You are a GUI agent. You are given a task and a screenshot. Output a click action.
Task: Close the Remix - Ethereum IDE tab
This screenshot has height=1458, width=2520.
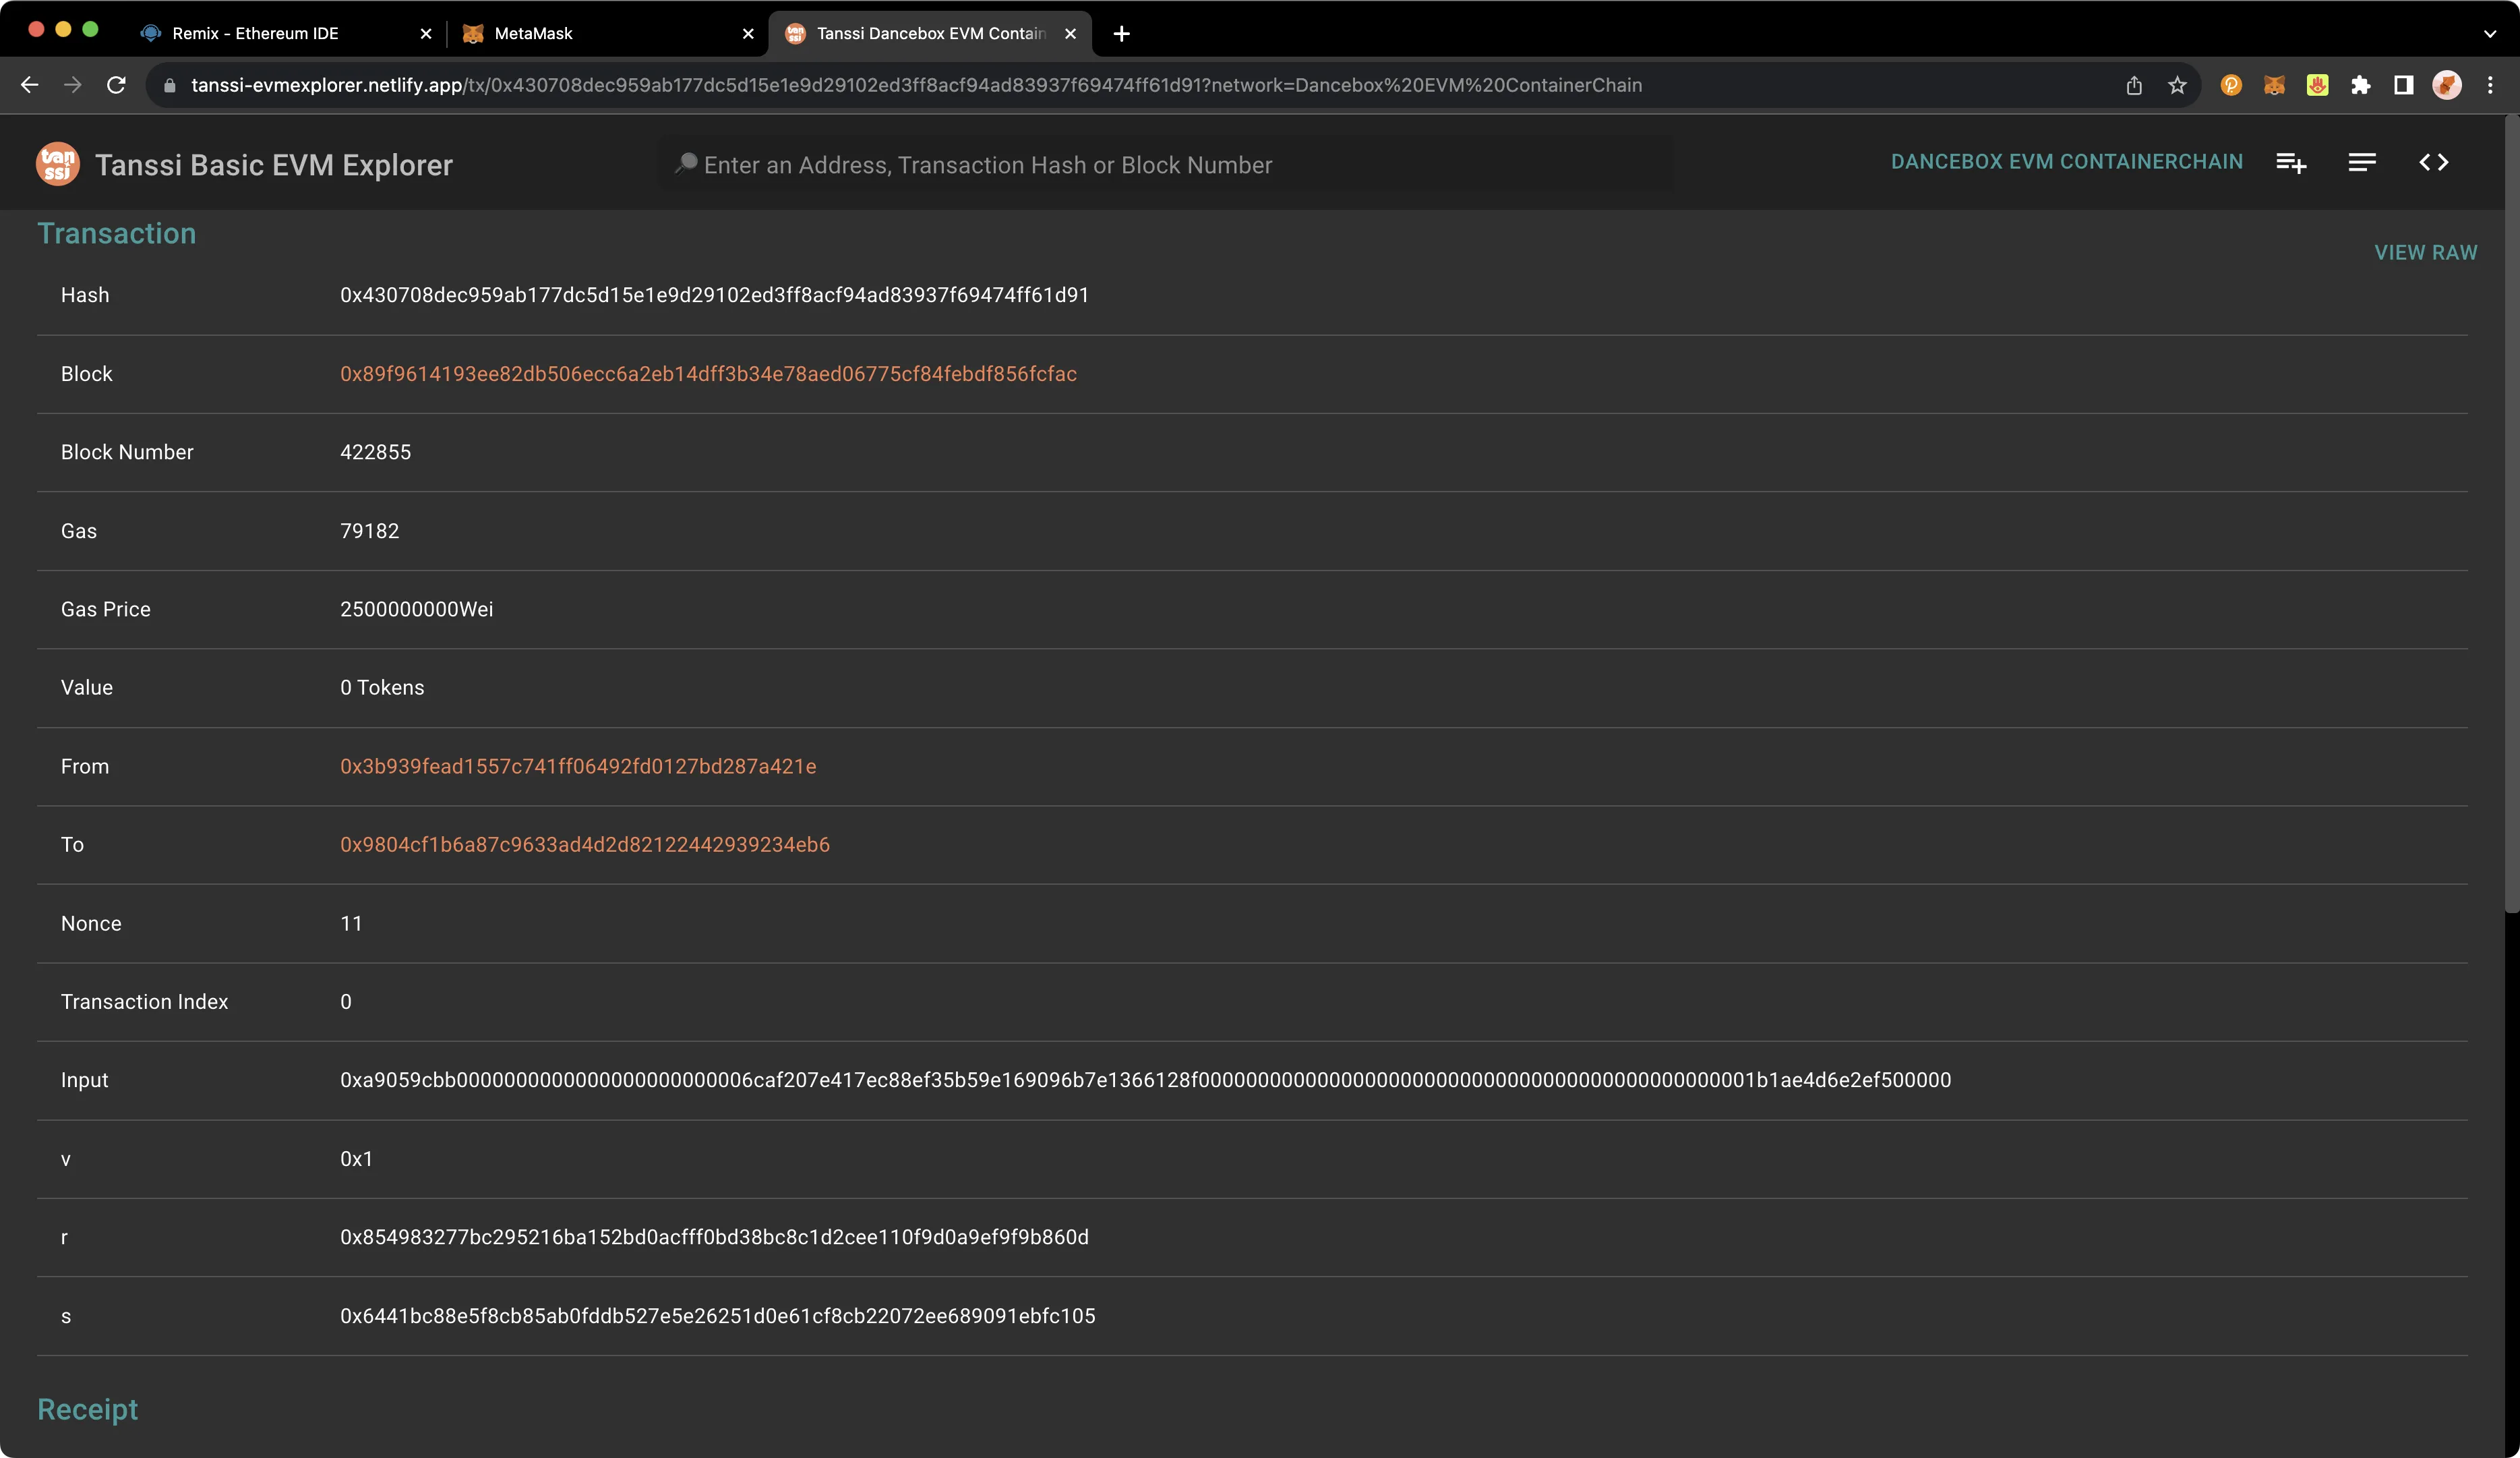(426, 33)
